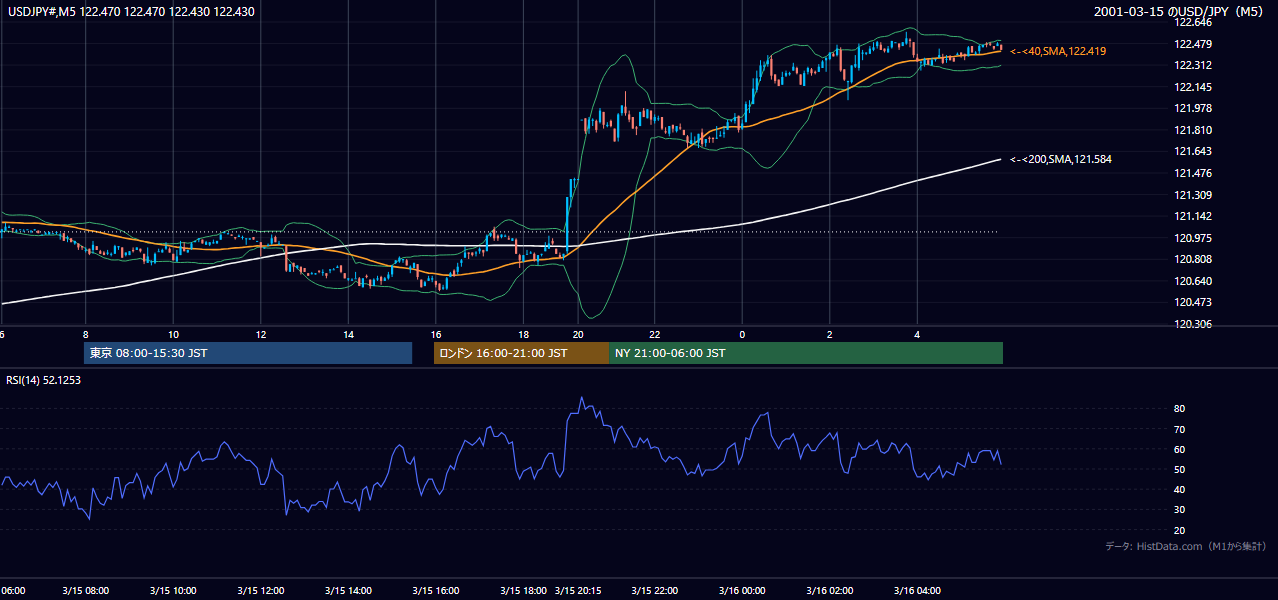Click price axis value 120.306
Image resolution: width=1278 pixels, height=600 pixels.
[x=1194, y=324]
